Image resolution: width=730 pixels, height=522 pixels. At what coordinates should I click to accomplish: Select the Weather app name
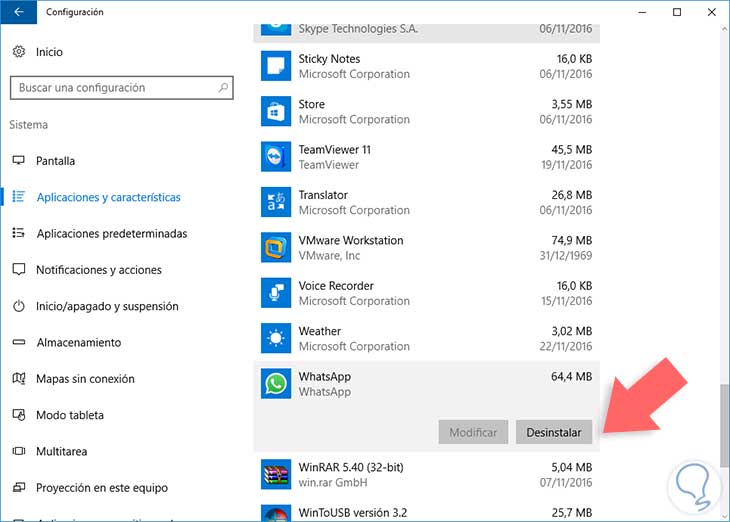point(319,331)
